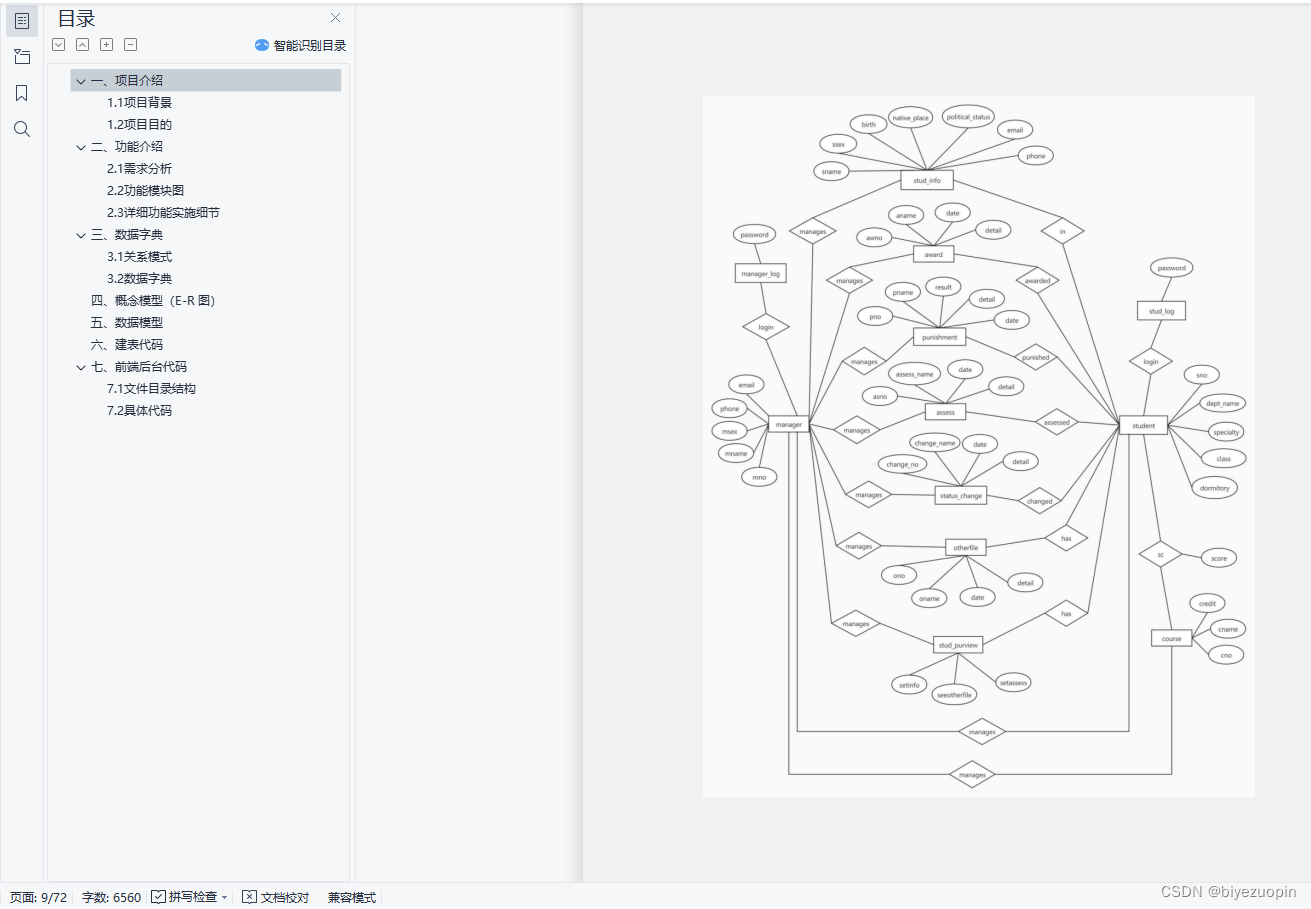
Task: Jump to 一、项目介绍 heading
Action: pos(206,80)
